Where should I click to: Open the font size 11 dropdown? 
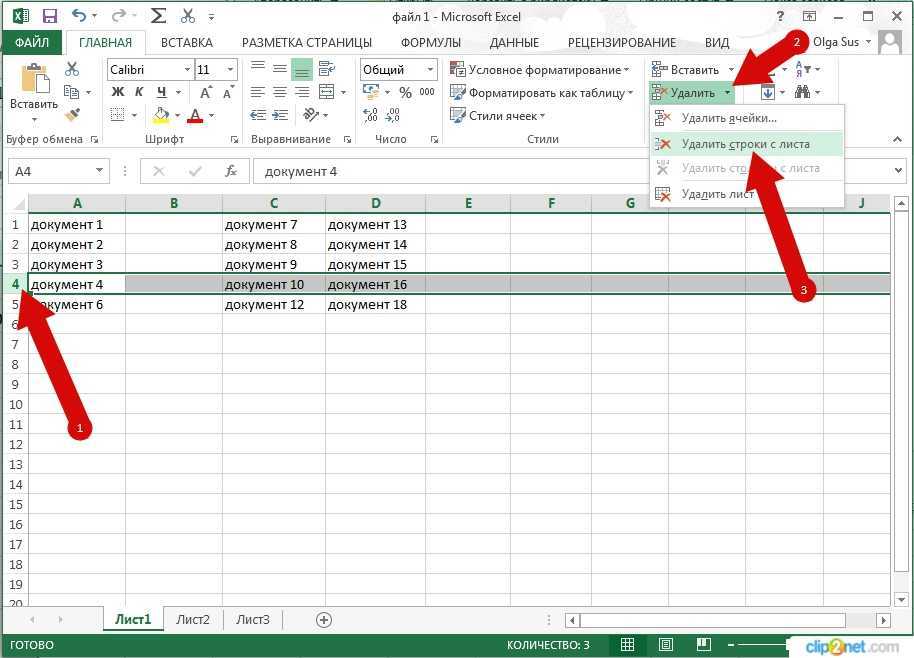(230, 69)
